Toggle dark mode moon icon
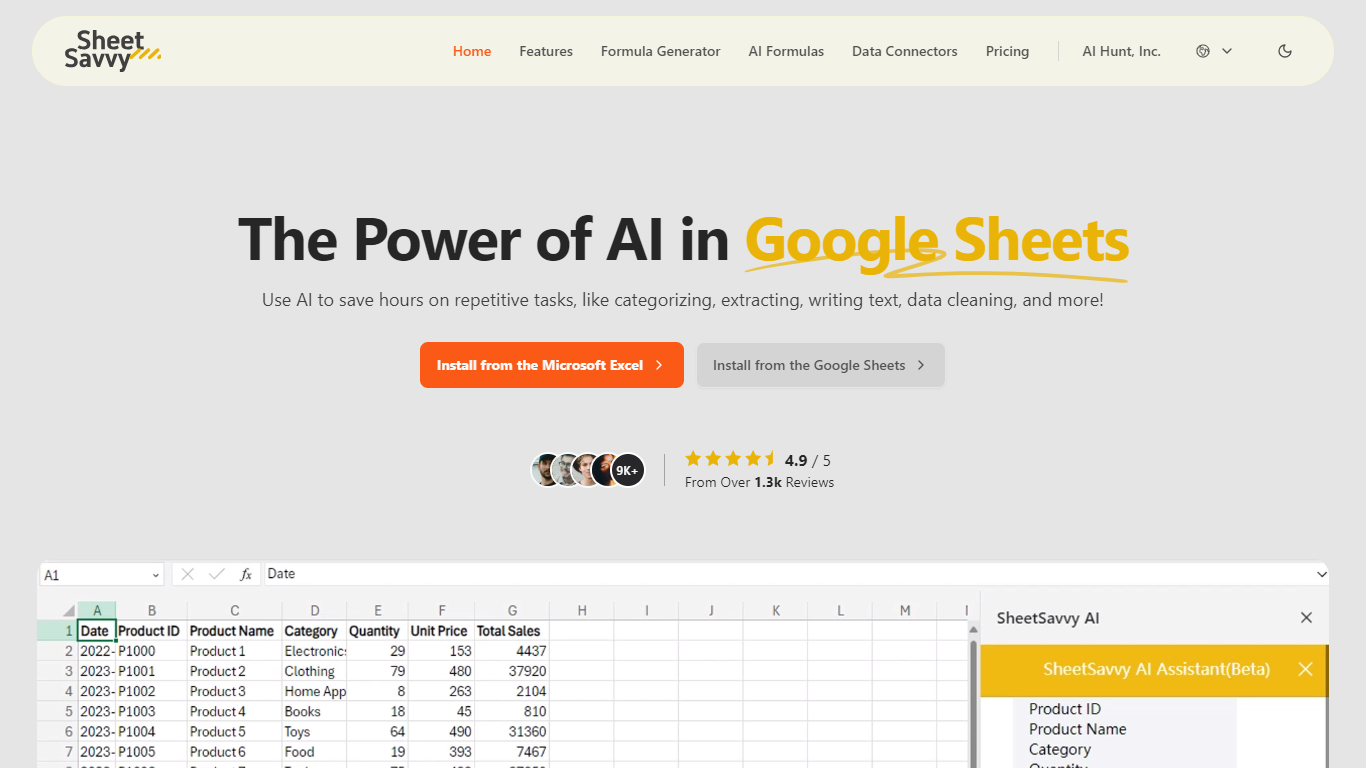Screen dimensions: 1366x768 (1285, 51)
